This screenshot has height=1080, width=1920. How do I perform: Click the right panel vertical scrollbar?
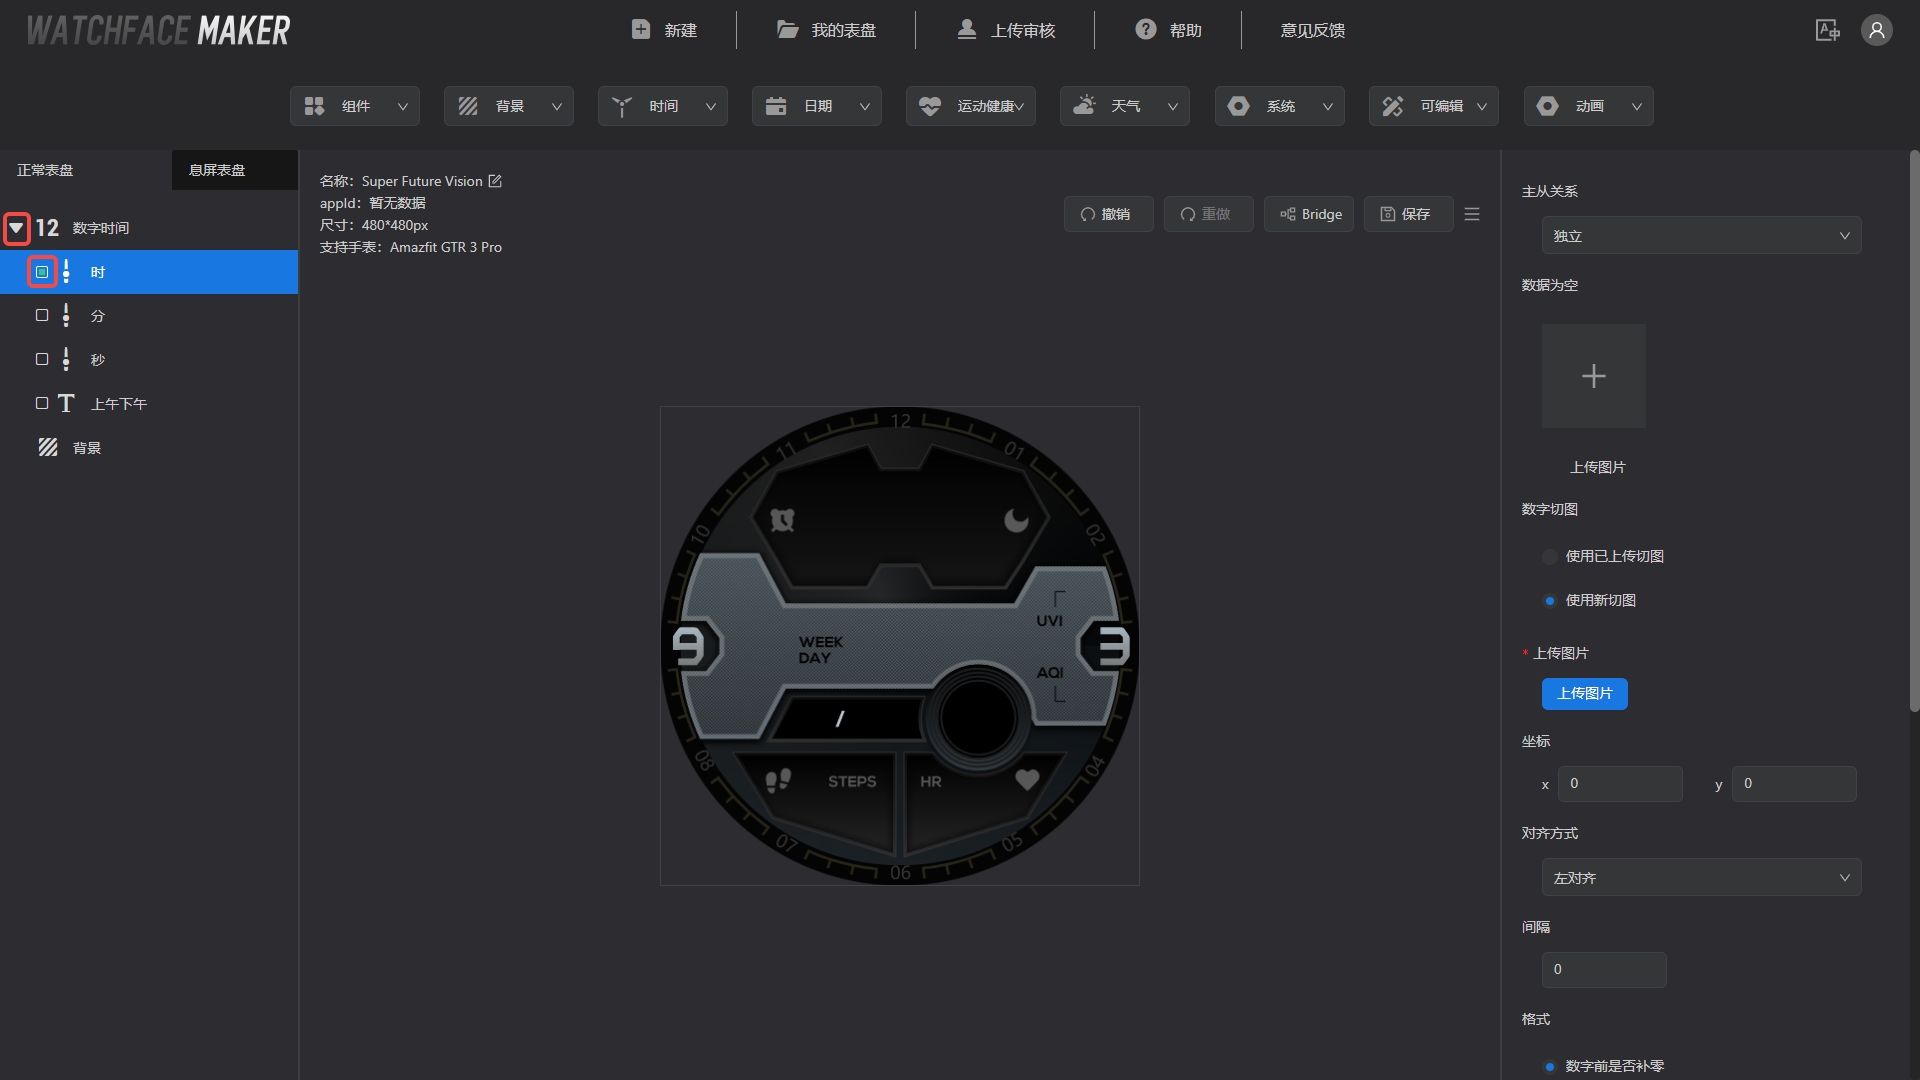tap(1914, 430)
